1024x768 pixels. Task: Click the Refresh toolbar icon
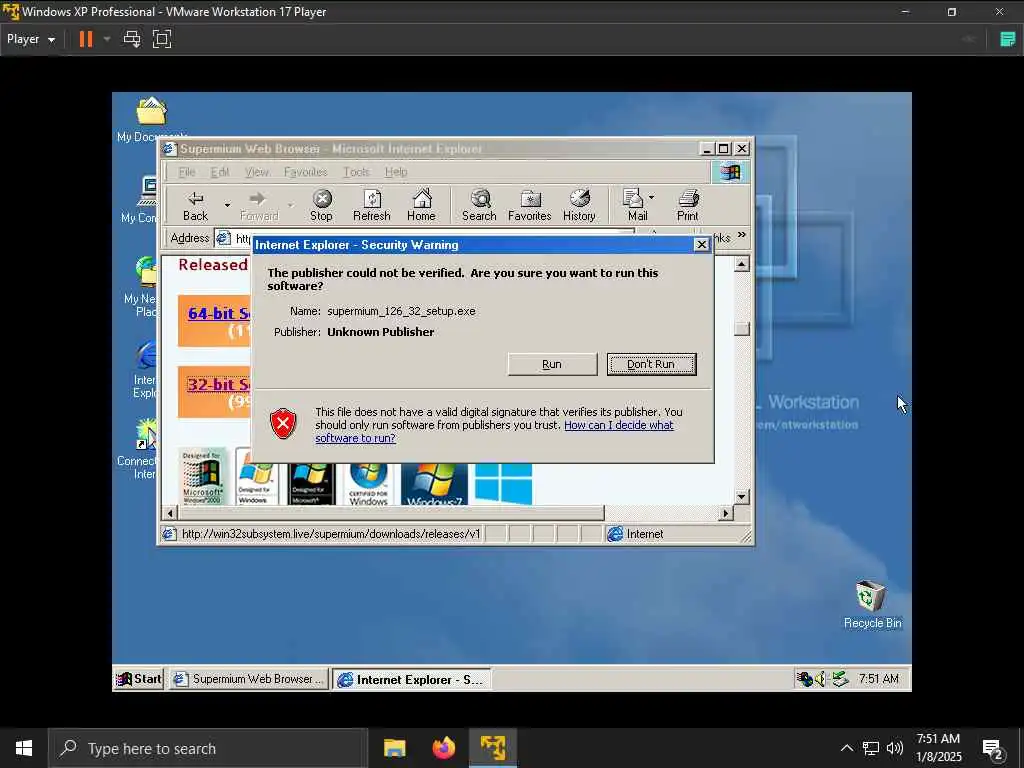click(372, 205)
